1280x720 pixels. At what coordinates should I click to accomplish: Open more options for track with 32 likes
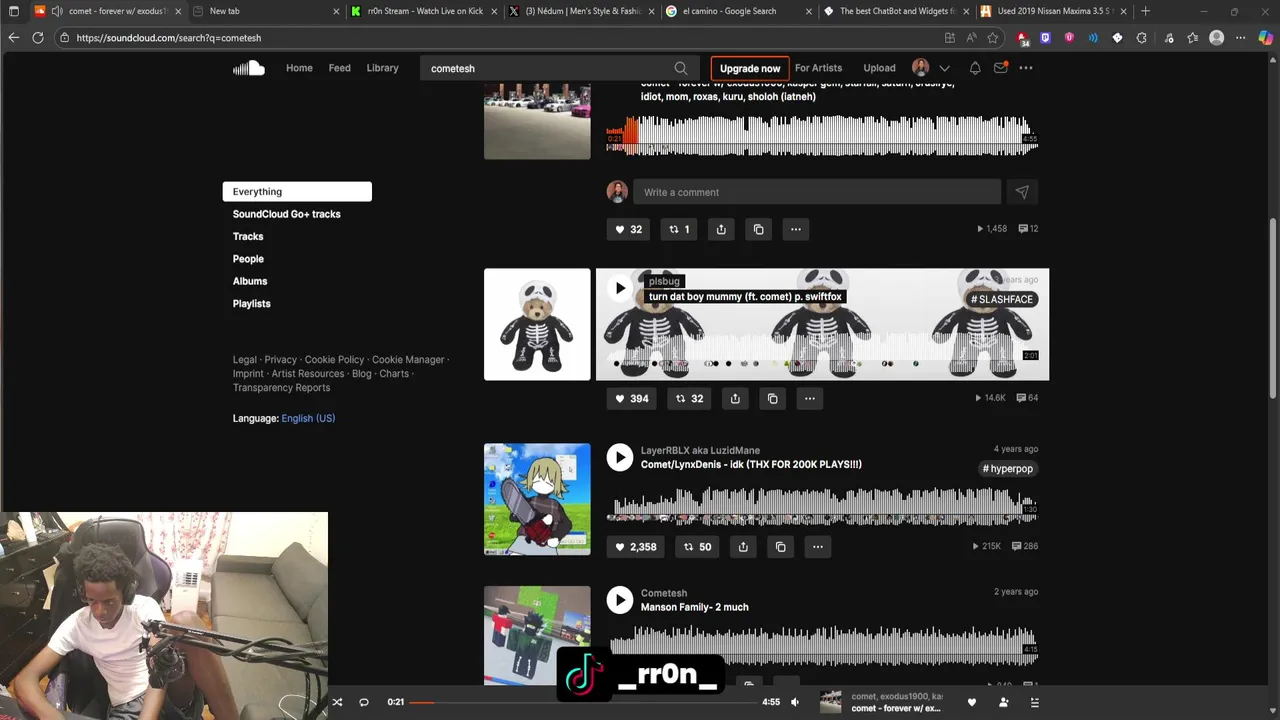tap(796, 229)
